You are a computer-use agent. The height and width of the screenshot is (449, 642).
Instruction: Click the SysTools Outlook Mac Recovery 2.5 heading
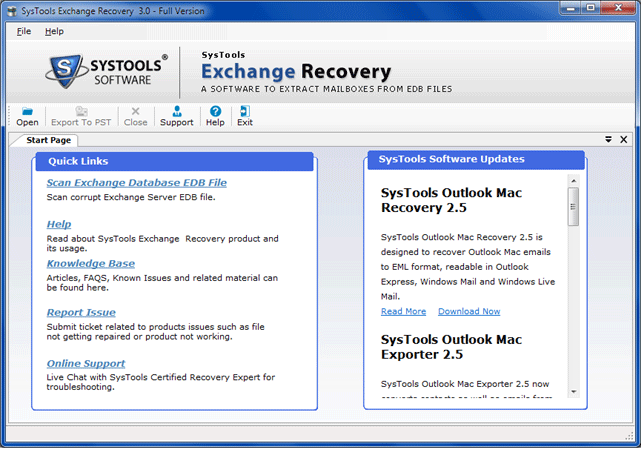click(451, 200)
